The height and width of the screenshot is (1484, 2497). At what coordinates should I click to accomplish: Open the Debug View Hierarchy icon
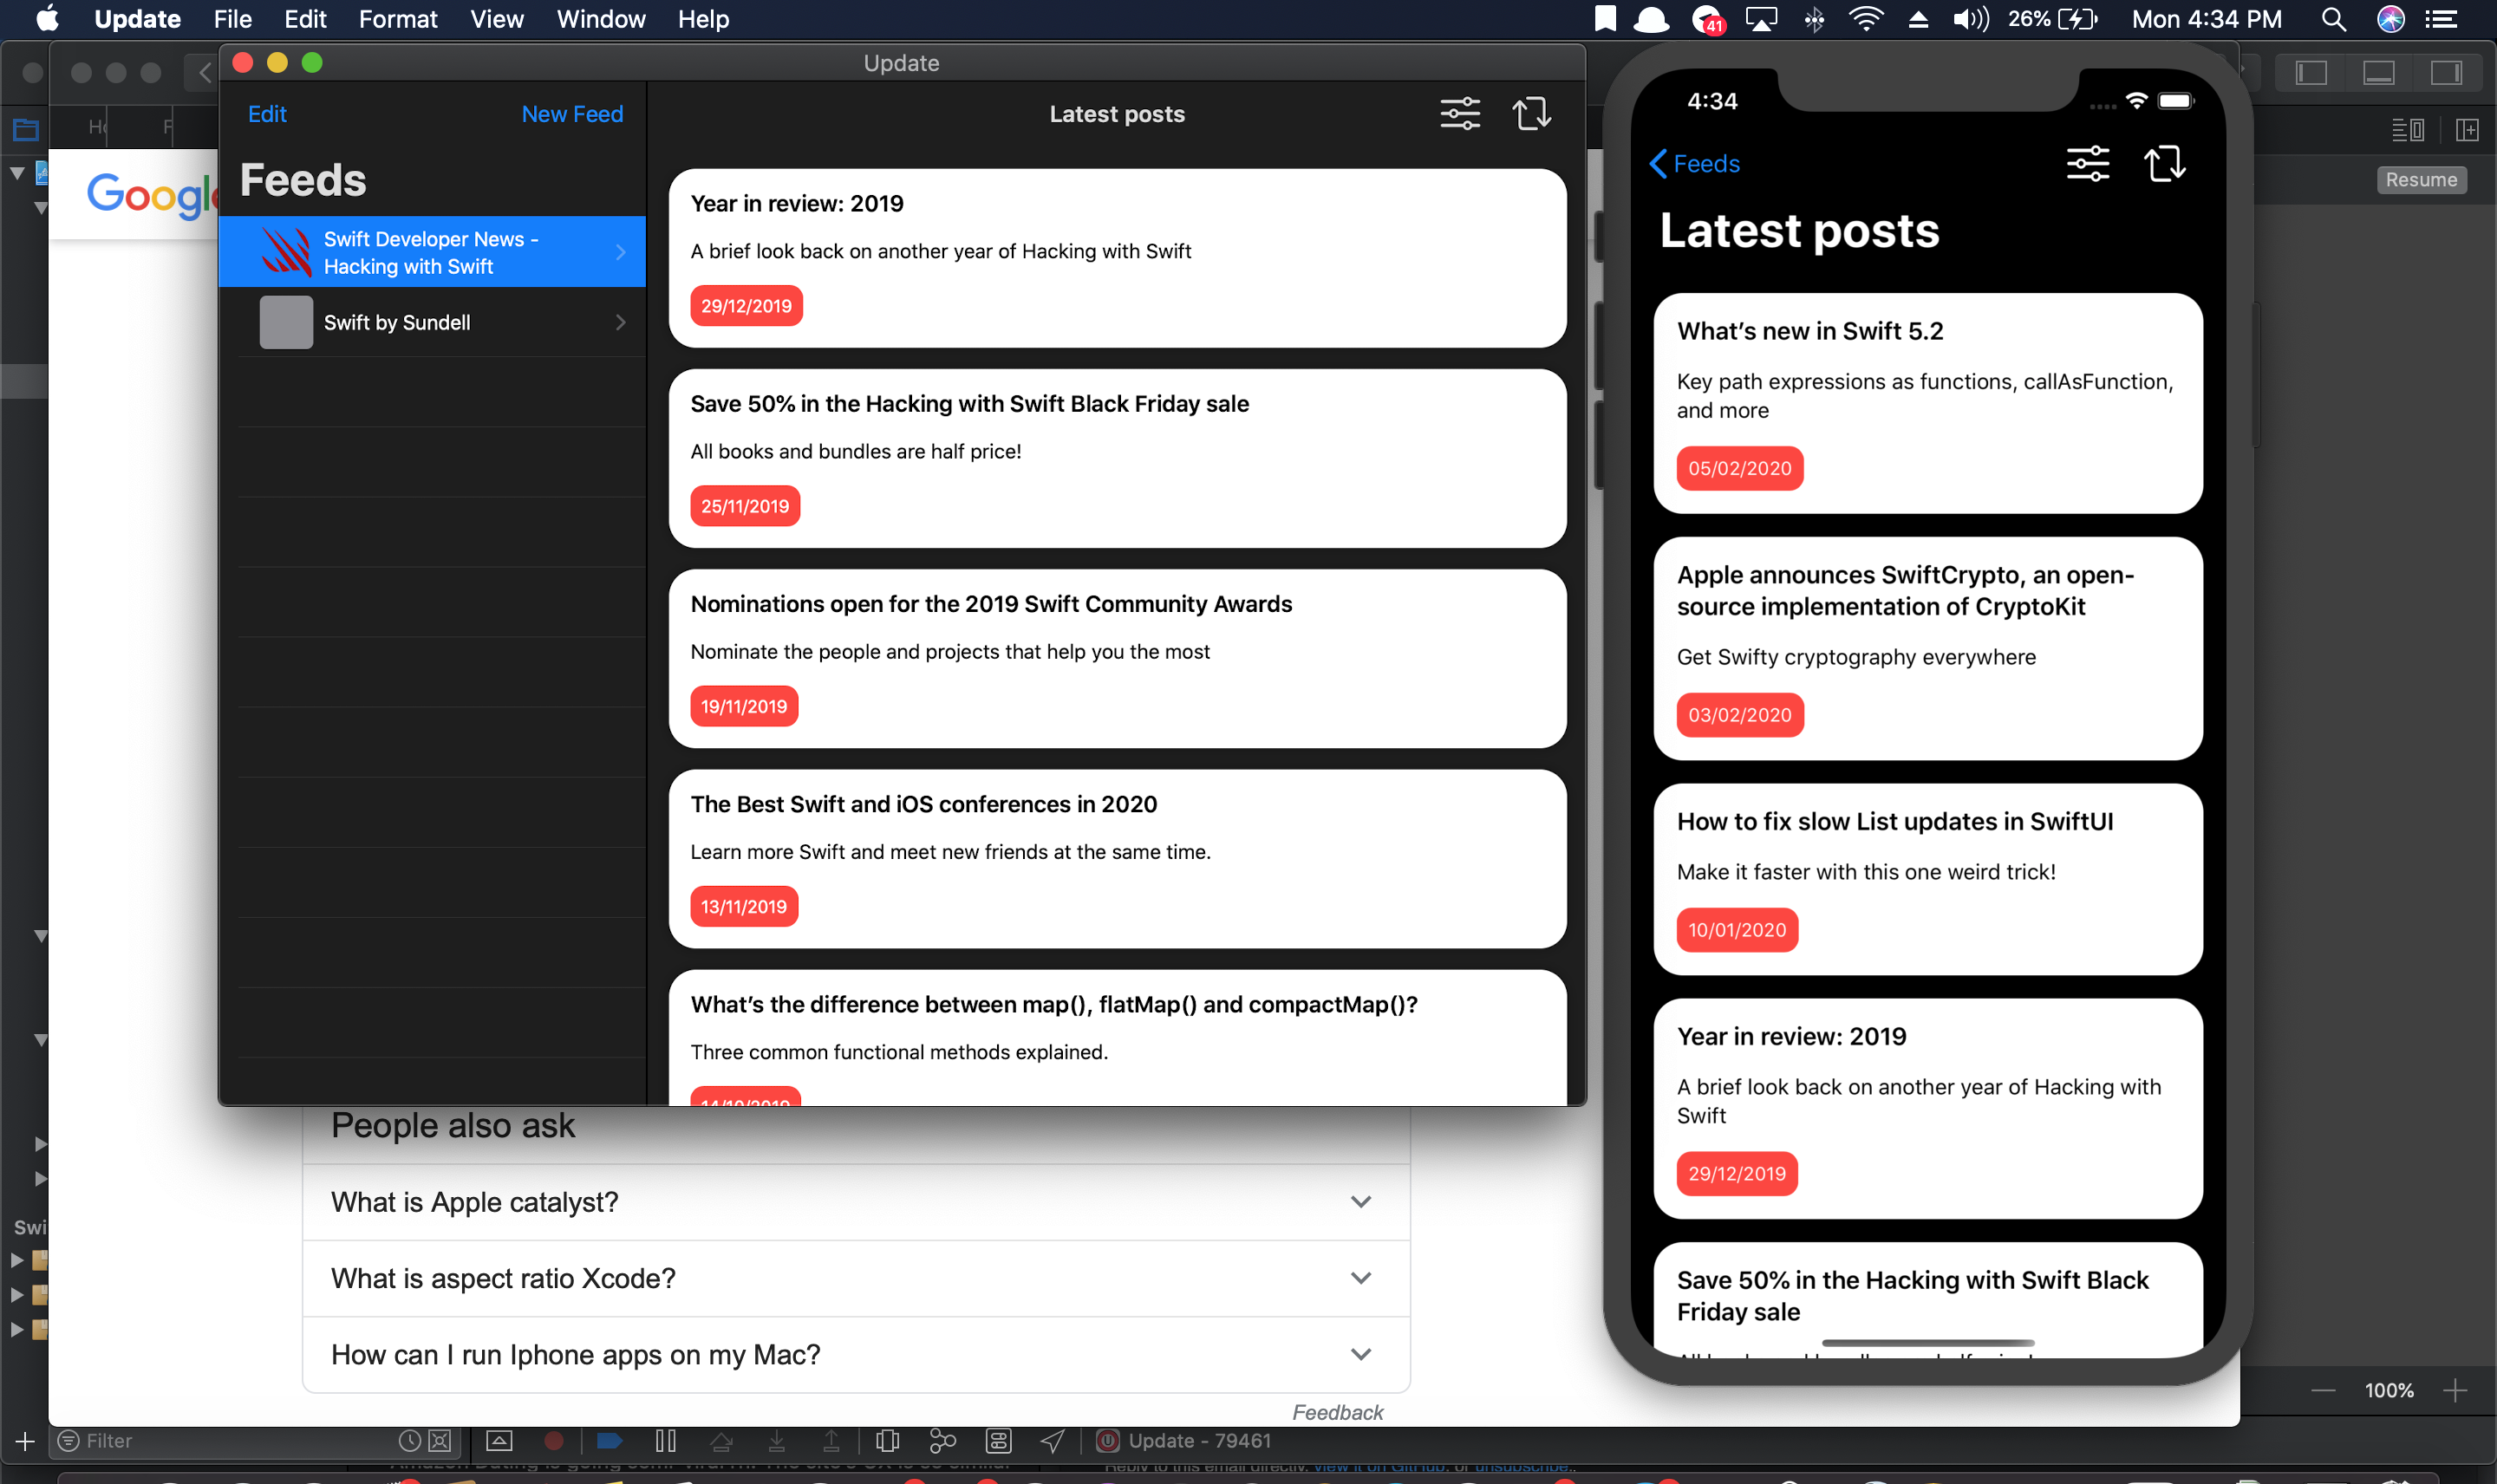tap(887, 1440)
